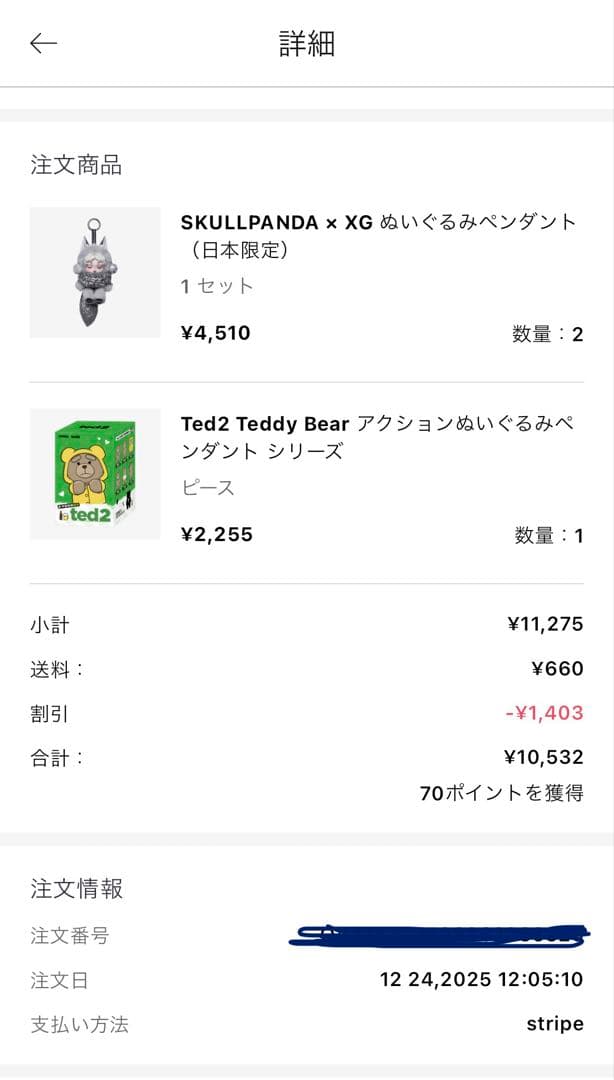Click the Ted2 price ¥2,255
The width and height of the screenshot is (614, 1080).
[x=216, y=534]
